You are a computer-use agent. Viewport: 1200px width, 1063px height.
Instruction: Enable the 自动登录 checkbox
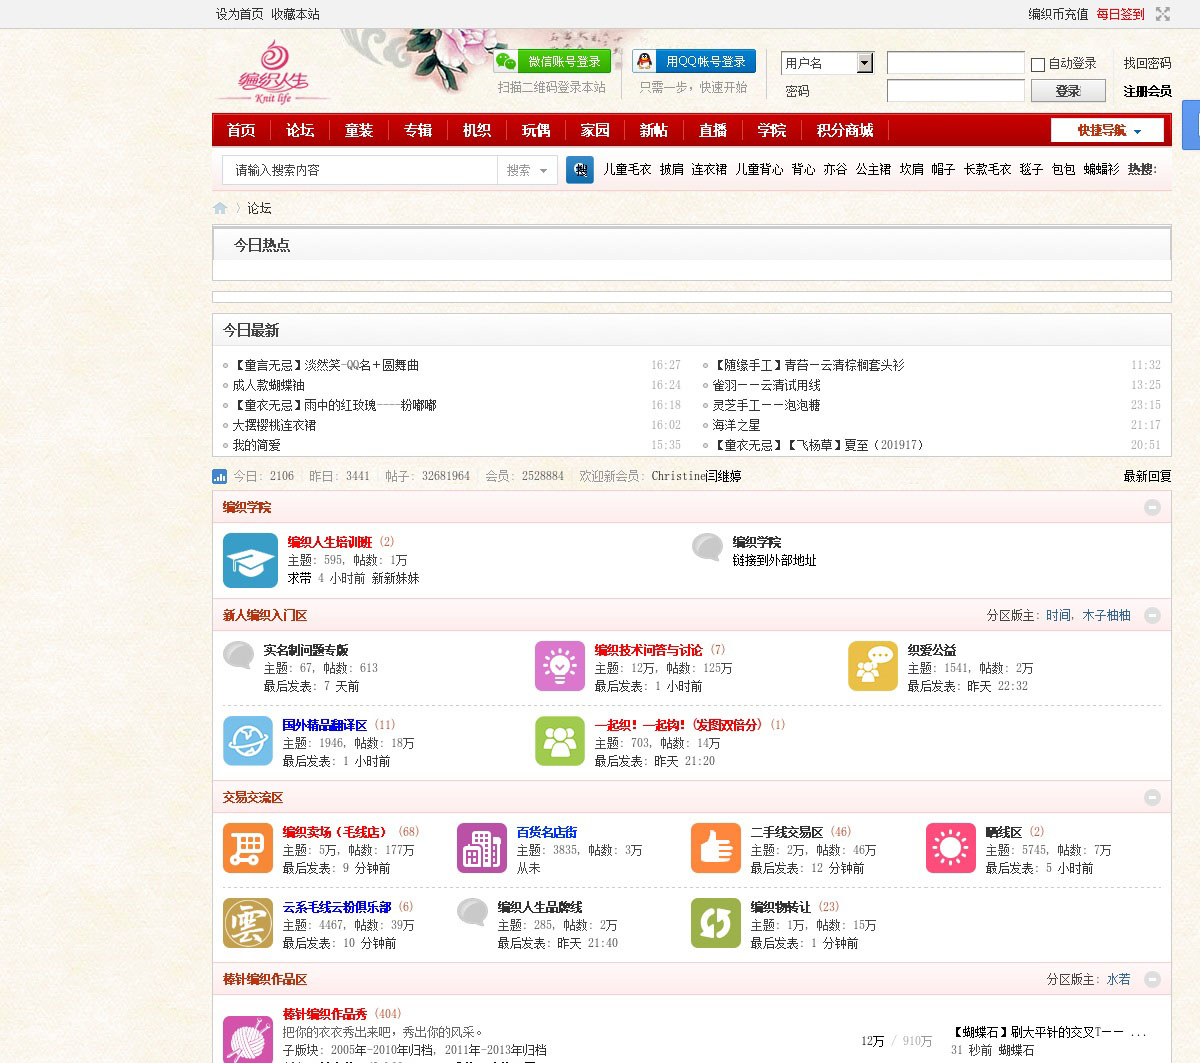[x=1038, y=64]
